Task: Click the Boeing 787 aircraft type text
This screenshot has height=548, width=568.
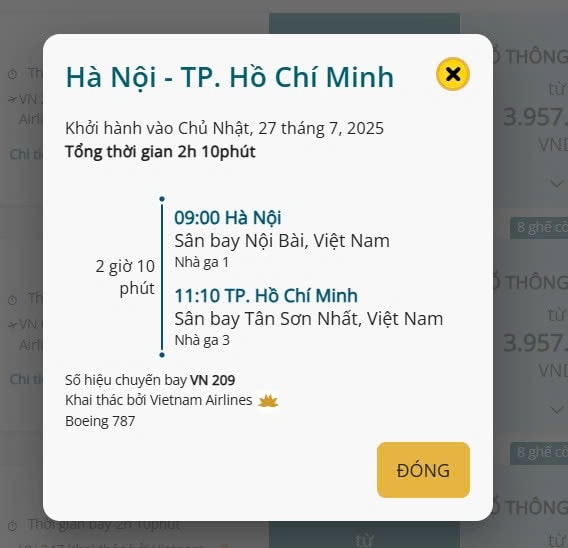Action: click(x=100, y=421)
